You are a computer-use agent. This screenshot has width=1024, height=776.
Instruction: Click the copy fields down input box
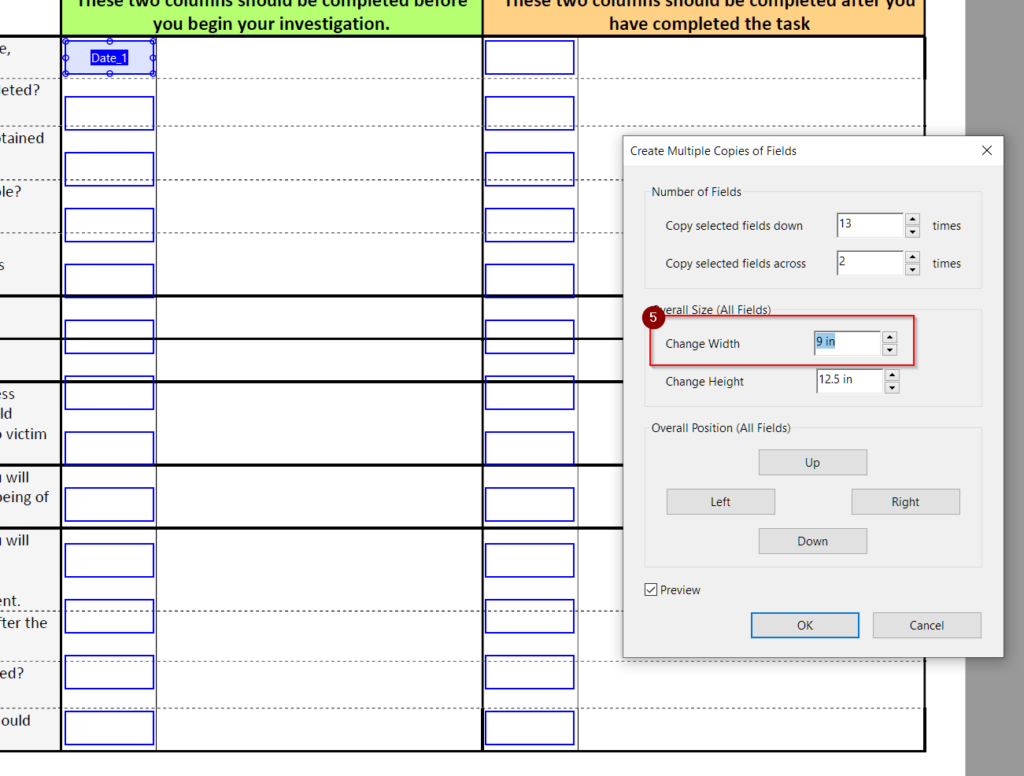click(x=869, y=225)
